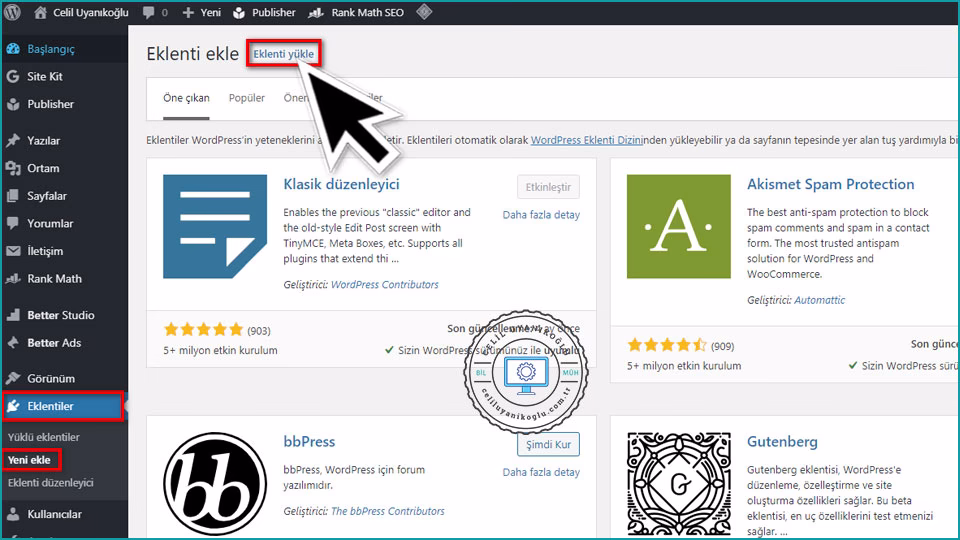This screenshot has width=960, height=540.
Task: Open the bbPress title link
Action: pos(309,441)
